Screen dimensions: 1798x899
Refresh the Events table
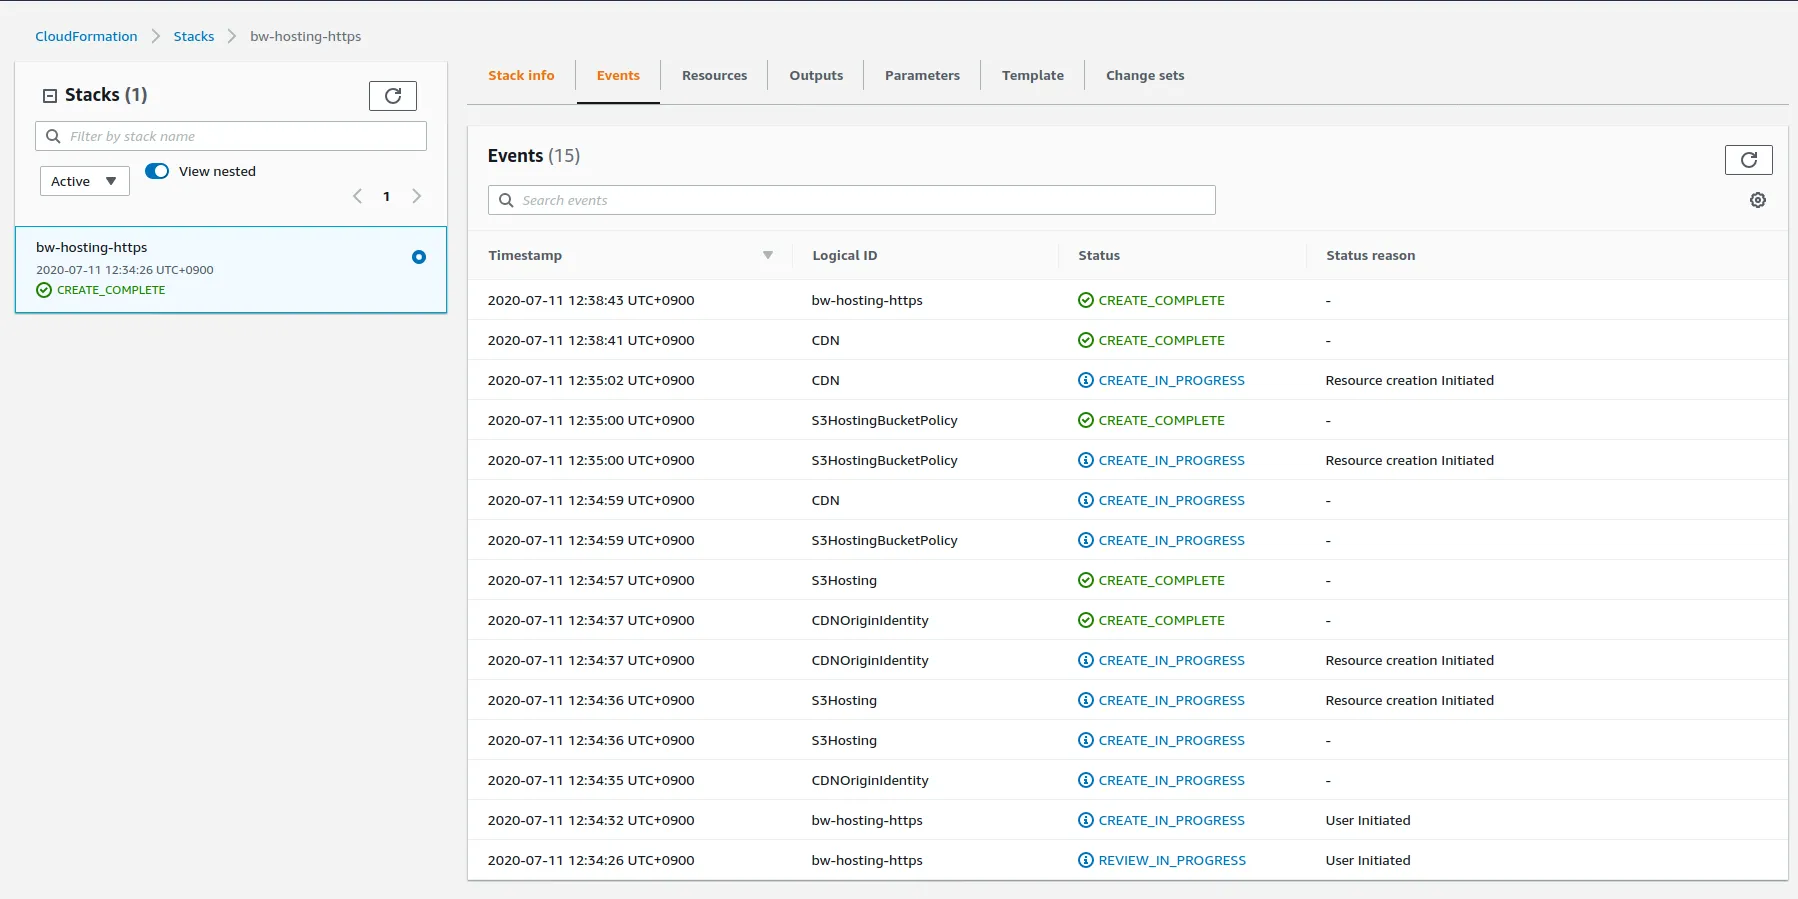[x=1748, y=160]
